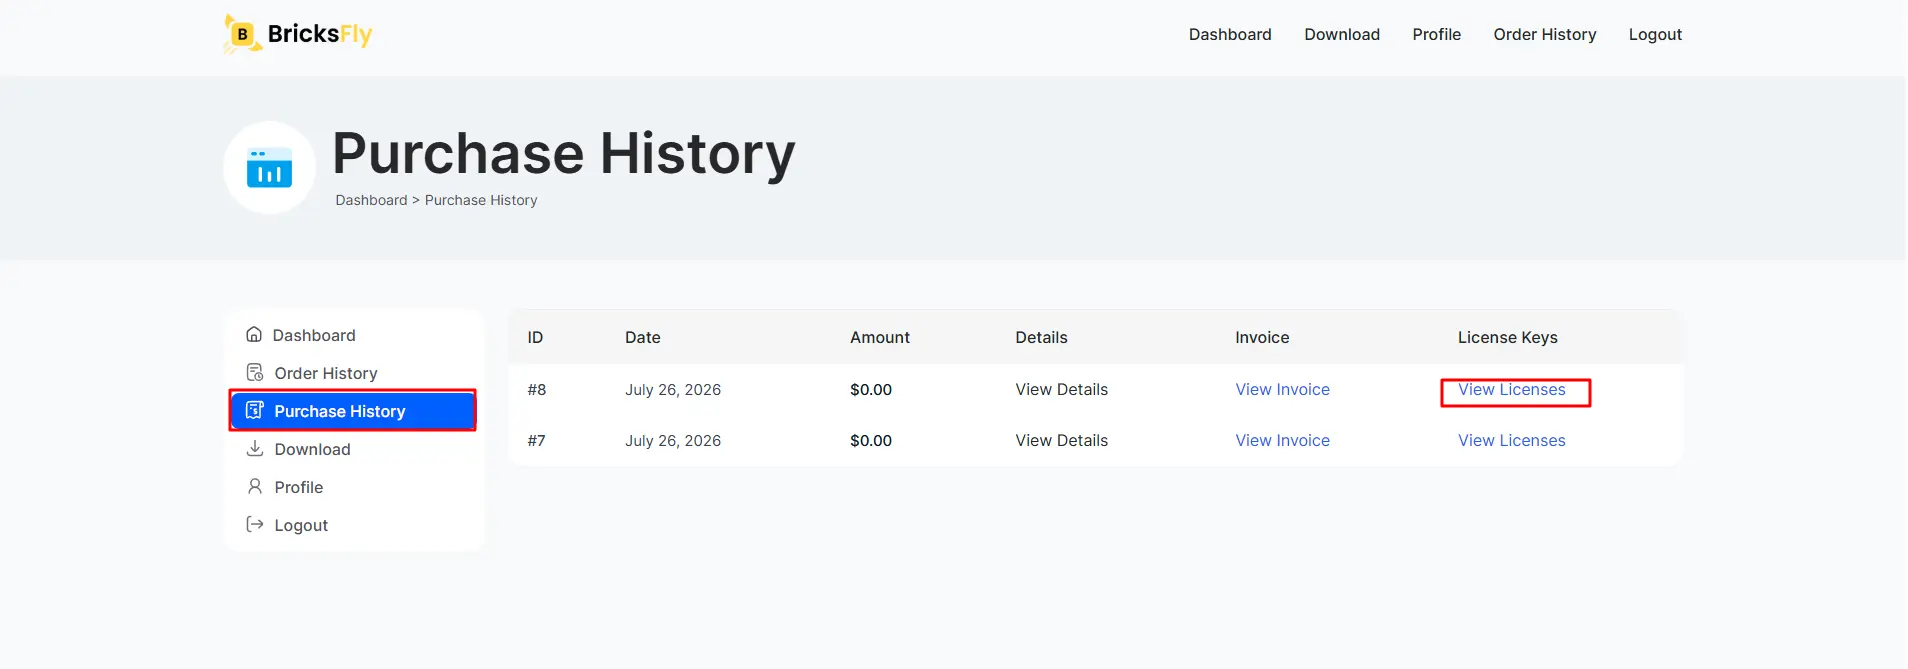Click the sidebar Dashboard home icon

click(254, 334)
